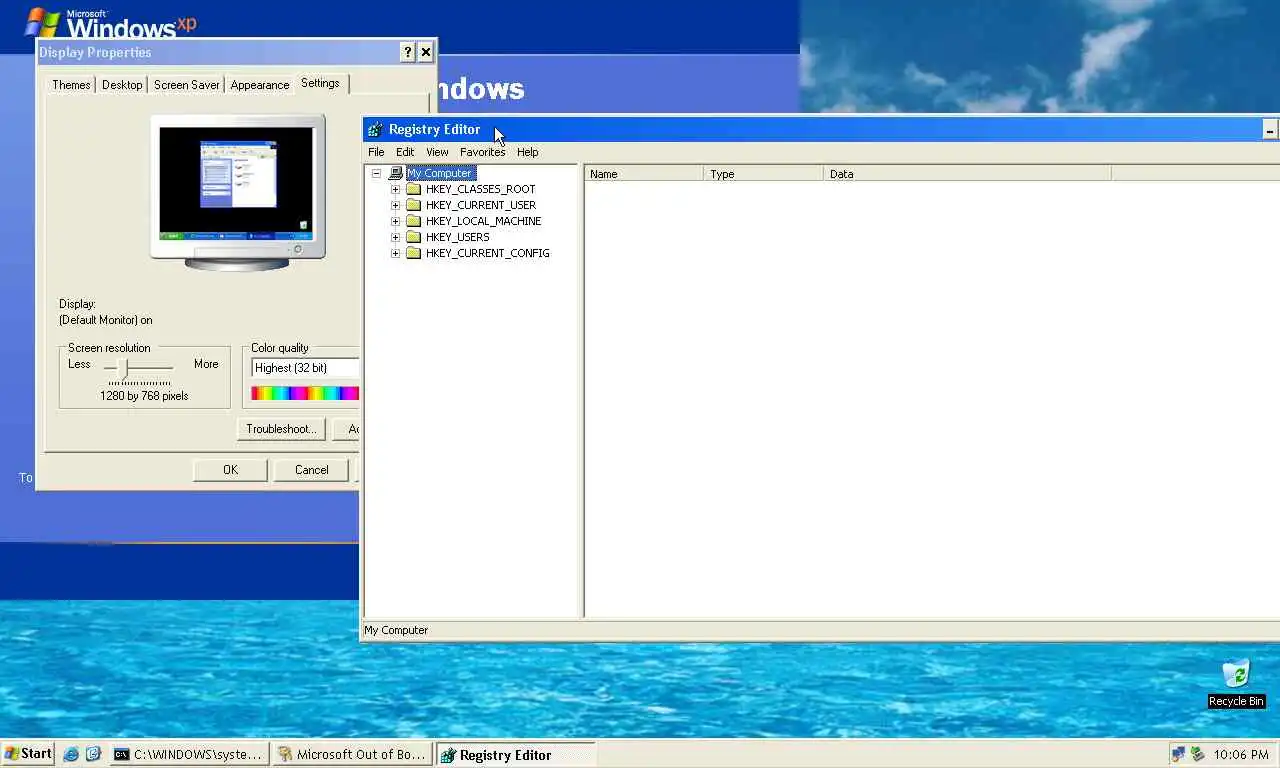1280x768 pixels.
Task: Click the HKEY_USERS folder icon
Action: click(414, 237)
